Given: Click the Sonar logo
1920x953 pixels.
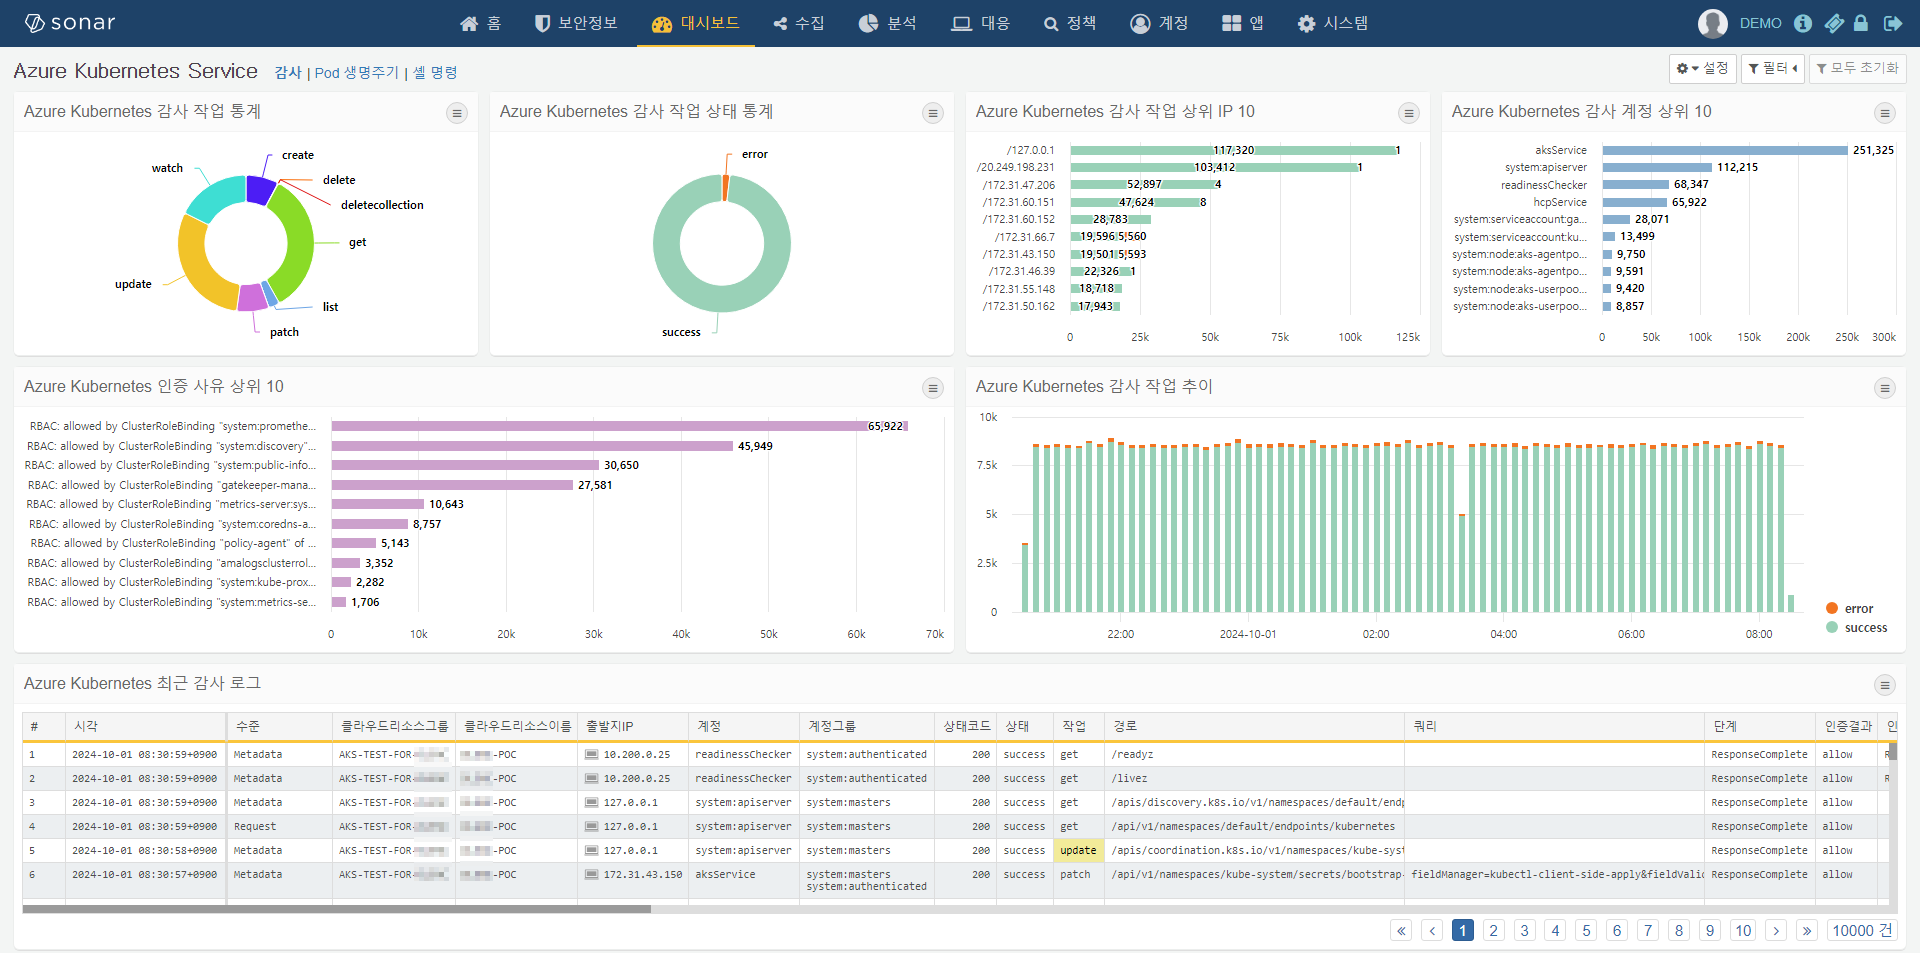Looking at the screenshot, I should [x=70, y=23].
